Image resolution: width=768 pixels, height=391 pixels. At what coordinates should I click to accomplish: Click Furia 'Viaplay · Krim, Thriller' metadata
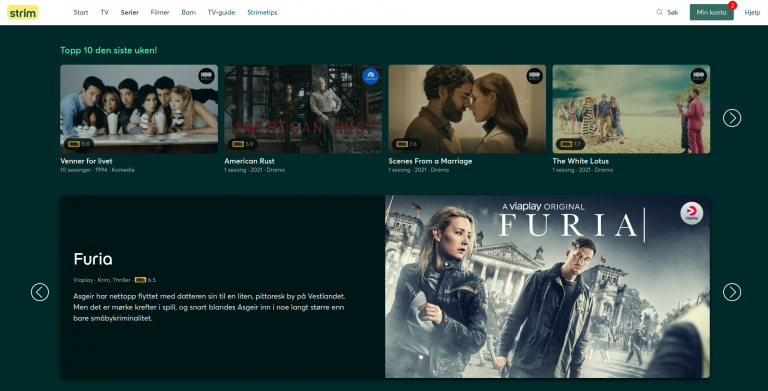coord(102,280)
